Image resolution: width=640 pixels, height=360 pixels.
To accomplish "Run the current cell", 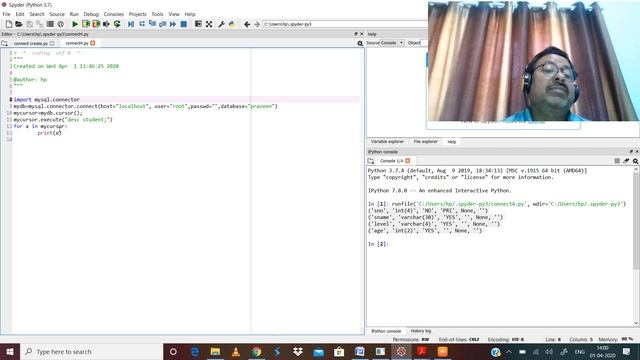I will [86, 24].
